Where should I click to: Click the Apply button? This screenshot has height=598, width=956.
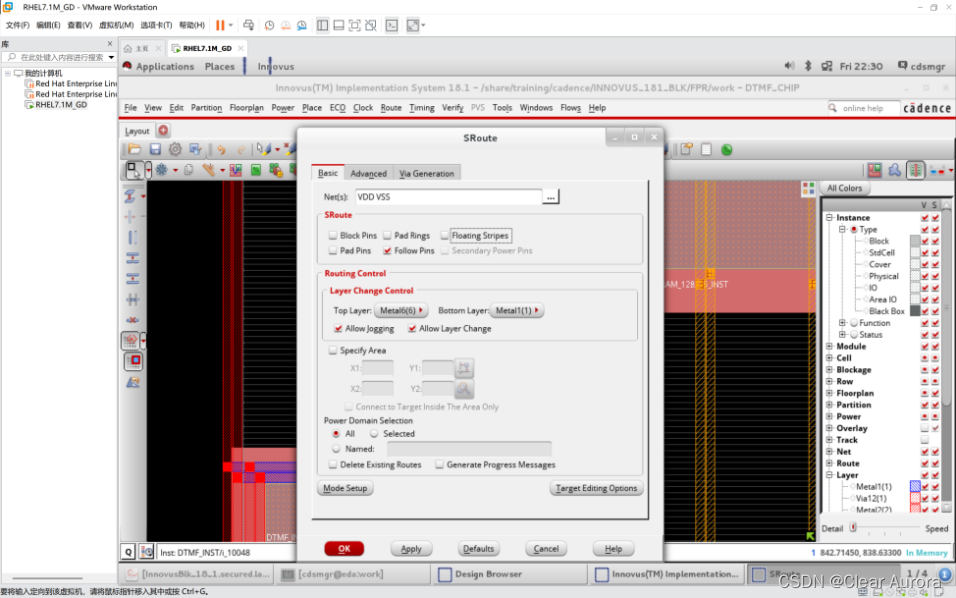coord(411,549)
